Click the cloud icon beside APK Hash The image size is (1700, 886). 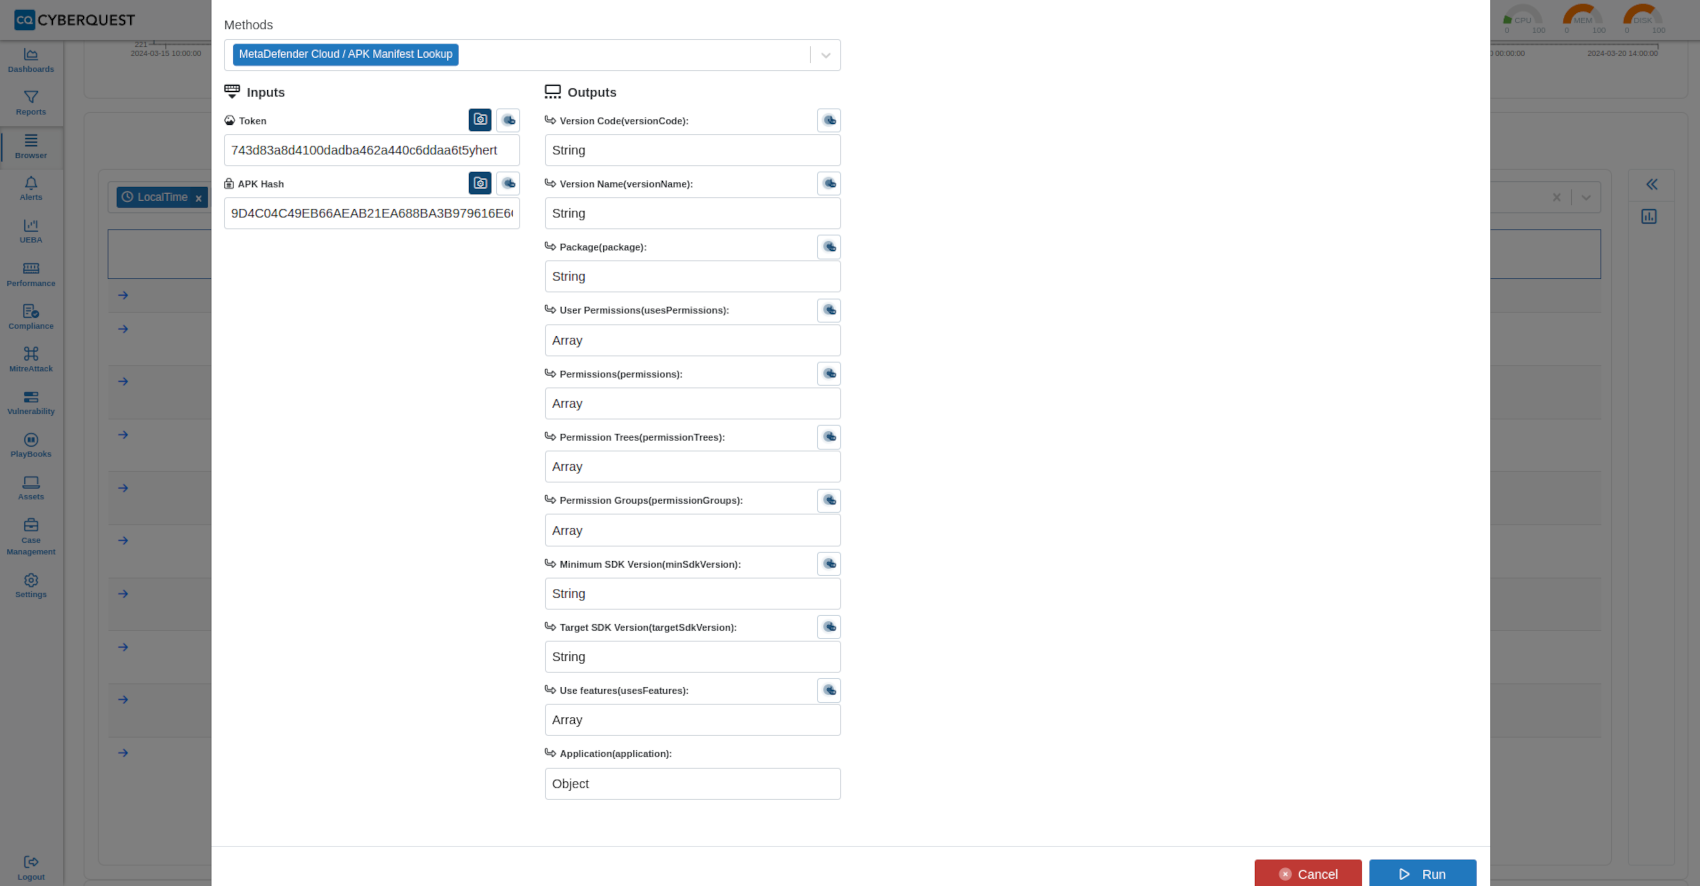click(508, 183)
